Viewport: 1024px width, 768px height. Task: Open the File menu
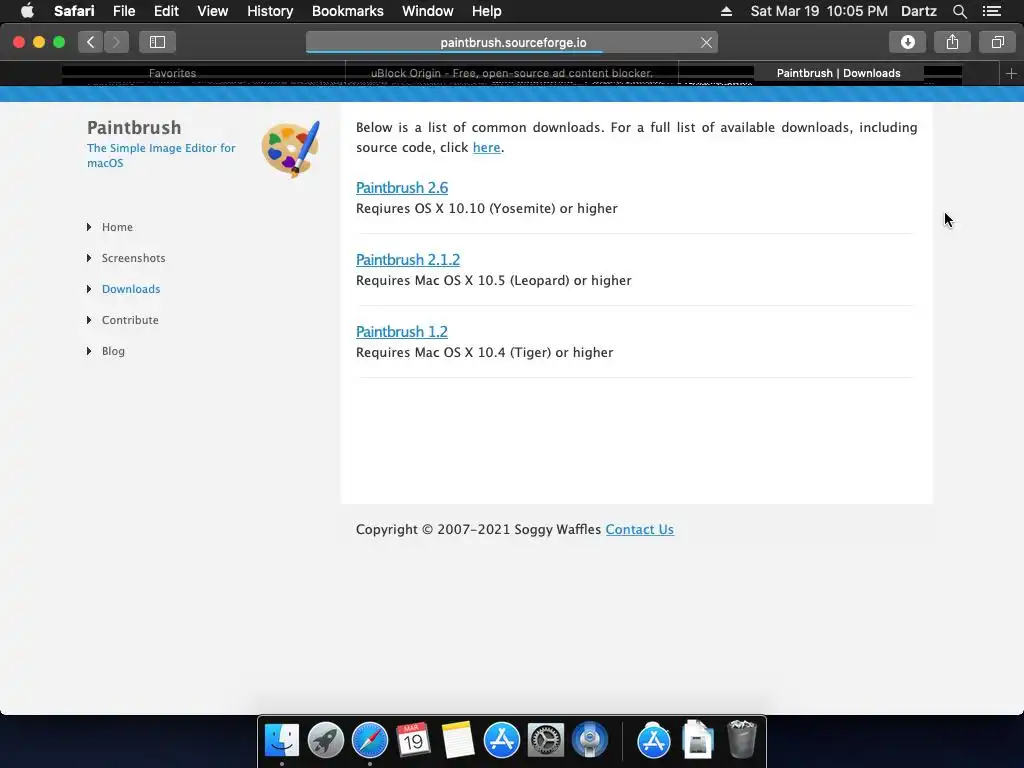[x=123, y=11]
